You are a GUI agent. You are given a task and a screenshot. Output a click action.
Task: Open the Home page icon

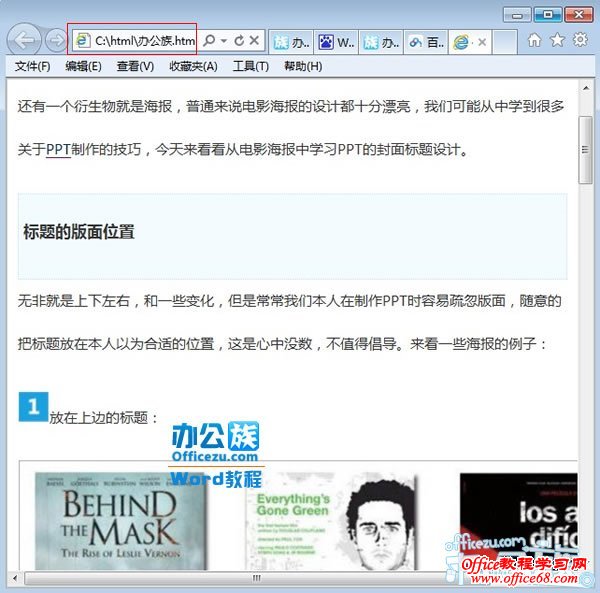pos(535,40)
